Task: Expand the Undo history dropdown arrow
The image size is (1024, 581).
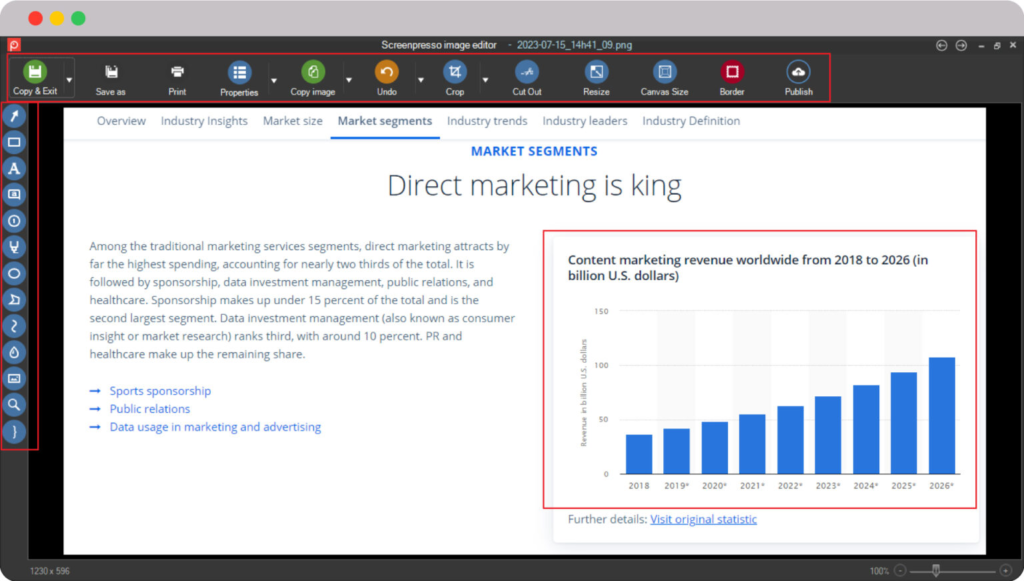Action: point(421,79)
